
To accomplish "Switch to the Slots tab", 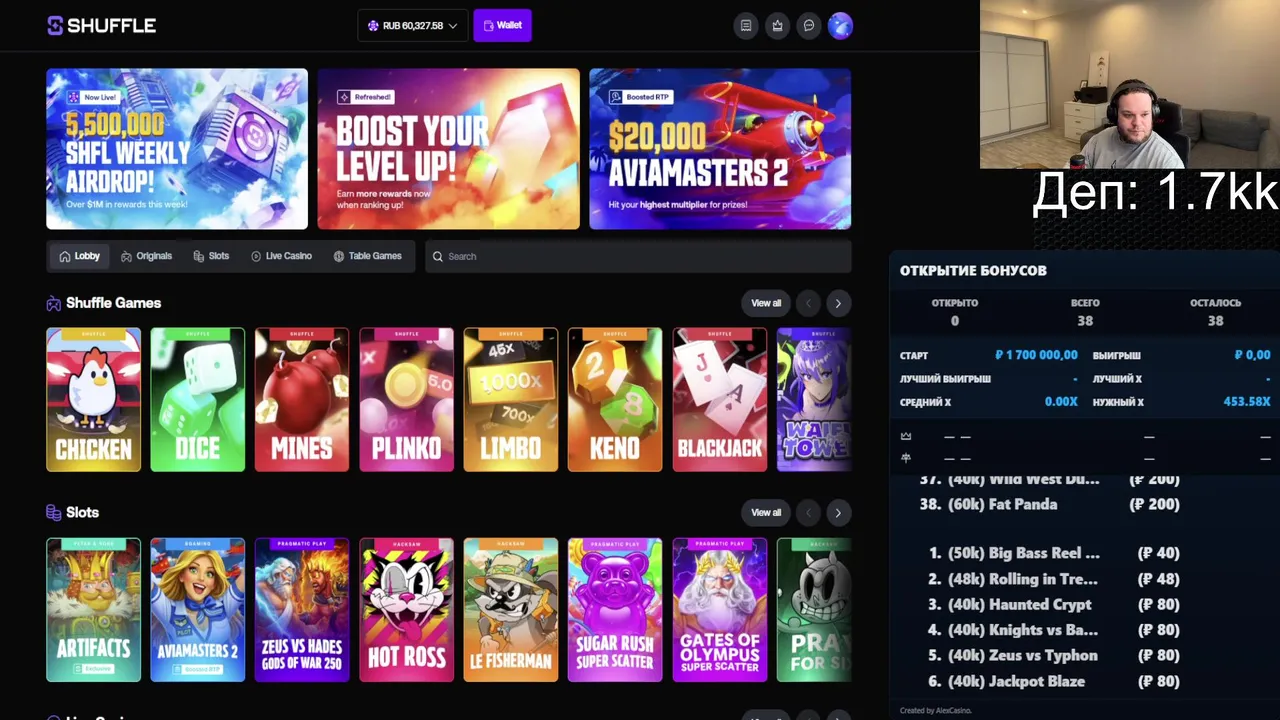I will click(x=211, y=256).
